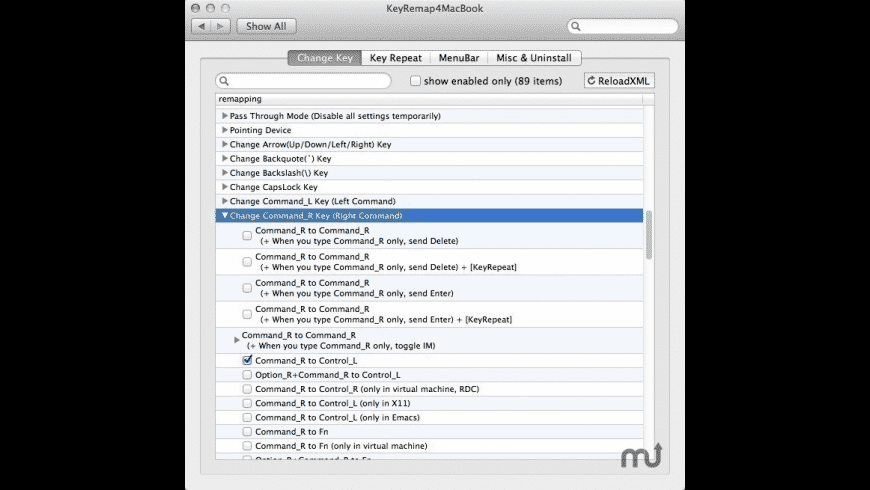Check Option_R+Command_R to Control_L

pos(247,375)
